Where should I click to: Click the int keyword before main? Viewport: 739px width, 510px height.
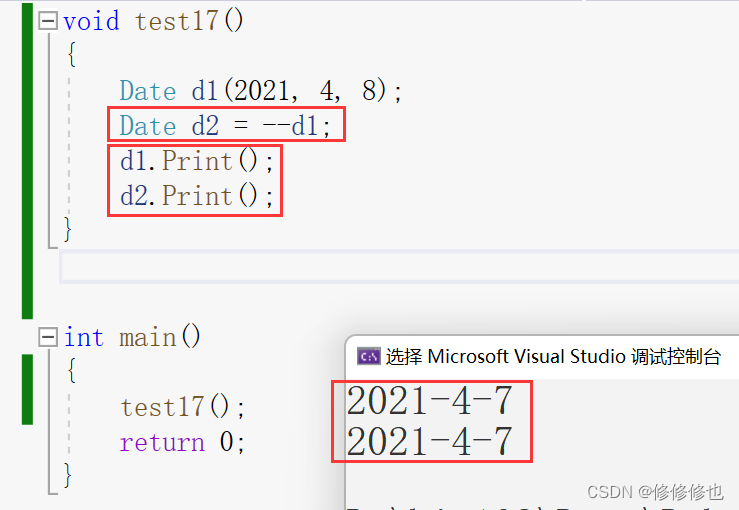click(84, 337)
